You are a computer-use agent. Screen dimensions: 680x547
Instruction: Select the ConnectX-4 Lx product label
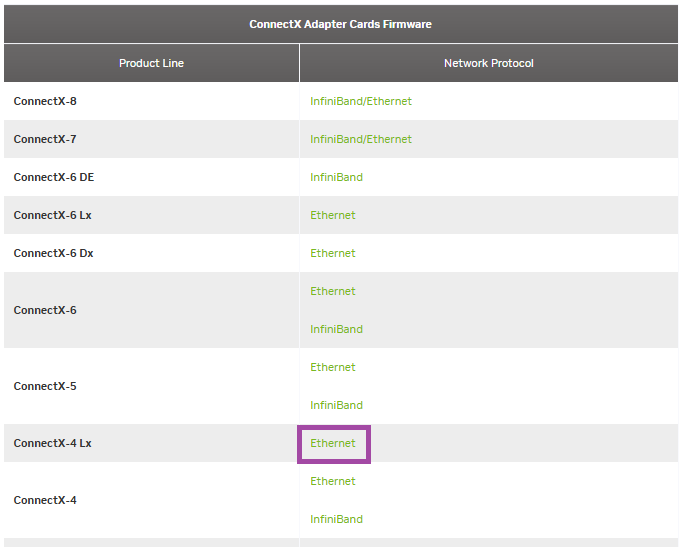pos(52,443)
